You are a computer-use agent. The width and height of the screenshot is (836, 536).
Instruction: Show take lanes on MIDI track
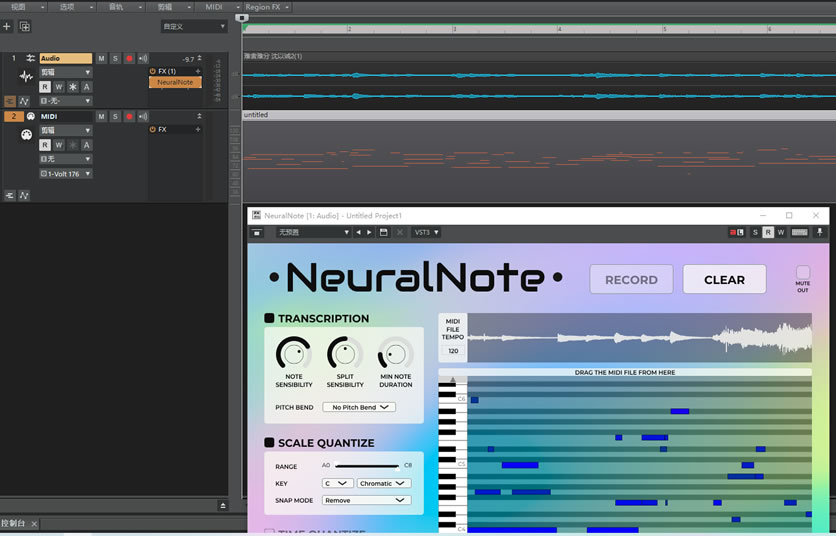(x=10, y=196)
